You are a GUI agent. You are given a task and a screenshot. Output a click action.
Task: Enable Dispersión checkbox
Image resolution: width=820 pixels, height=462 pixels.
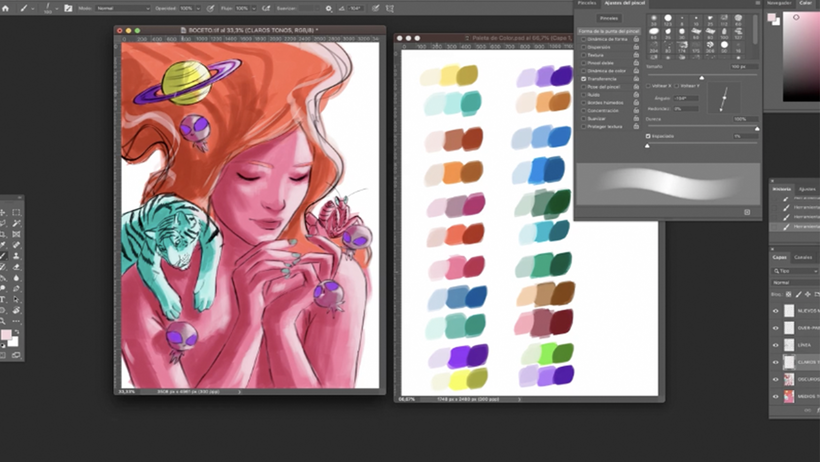tap(584, 47)
